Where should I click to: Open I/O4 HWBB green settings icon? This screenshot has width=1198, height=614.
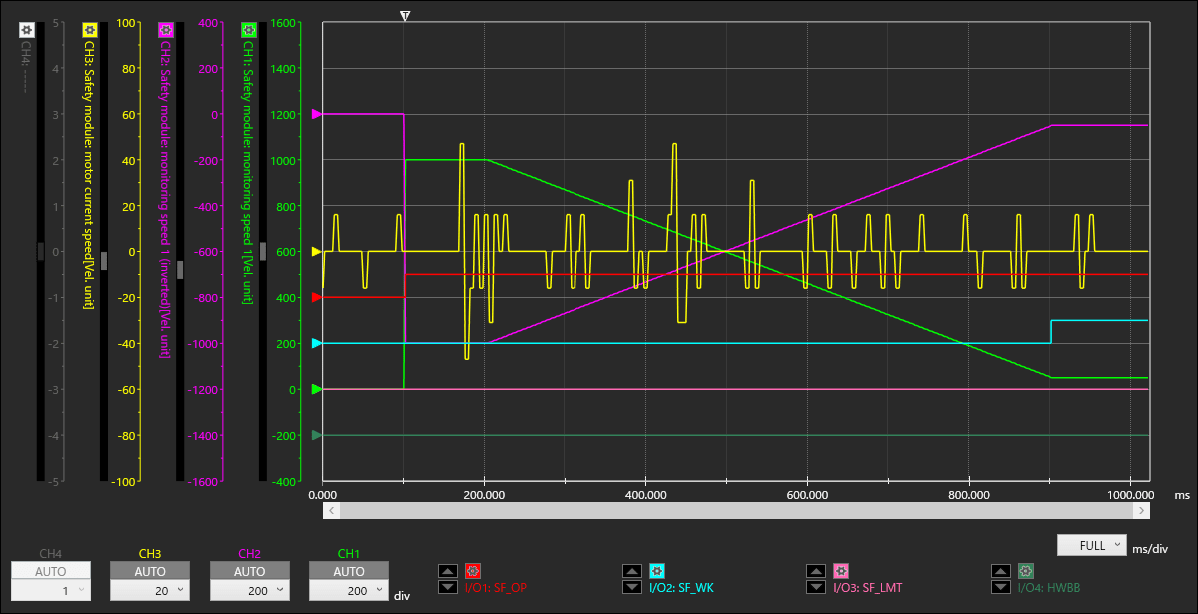(x=1026, y=571)
